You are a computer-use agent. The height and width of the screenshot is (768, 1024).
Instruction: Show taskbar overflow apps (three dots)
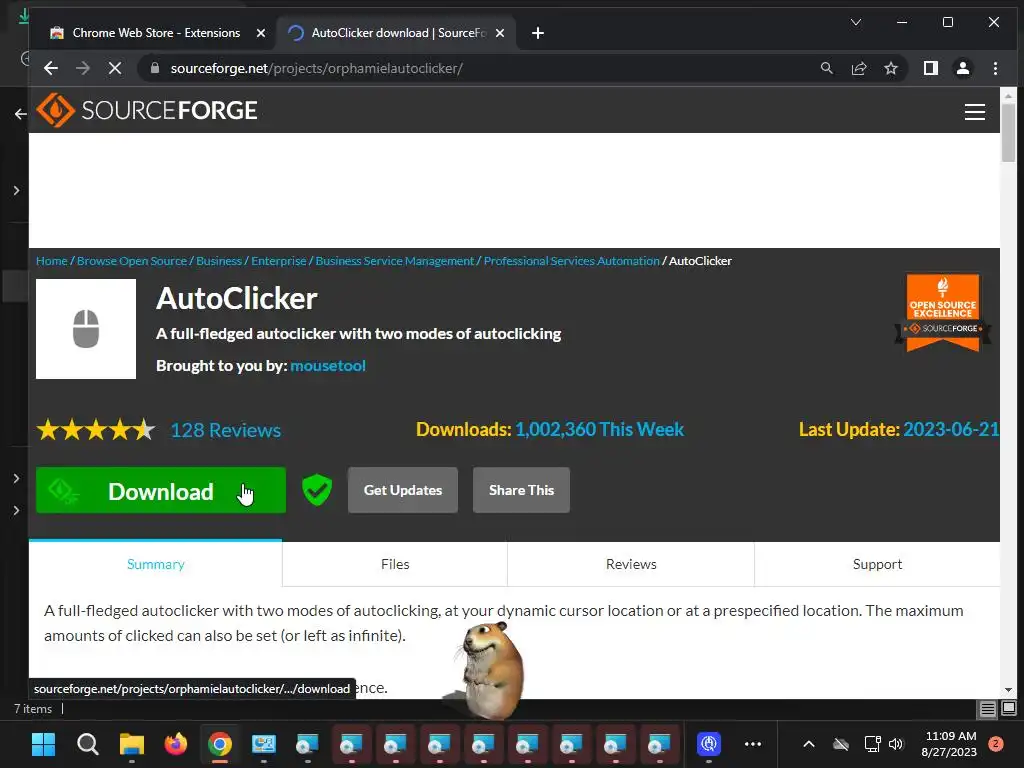[752, 744]
